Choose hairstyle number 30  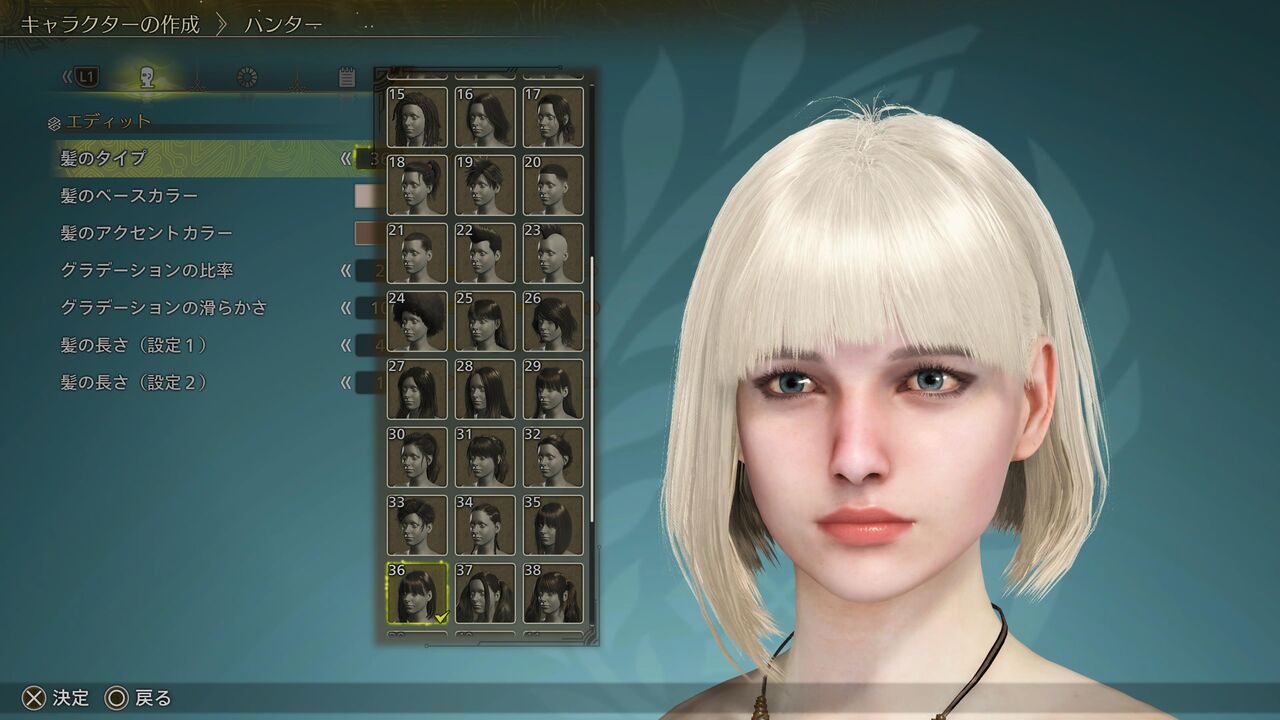pos(417,457)
